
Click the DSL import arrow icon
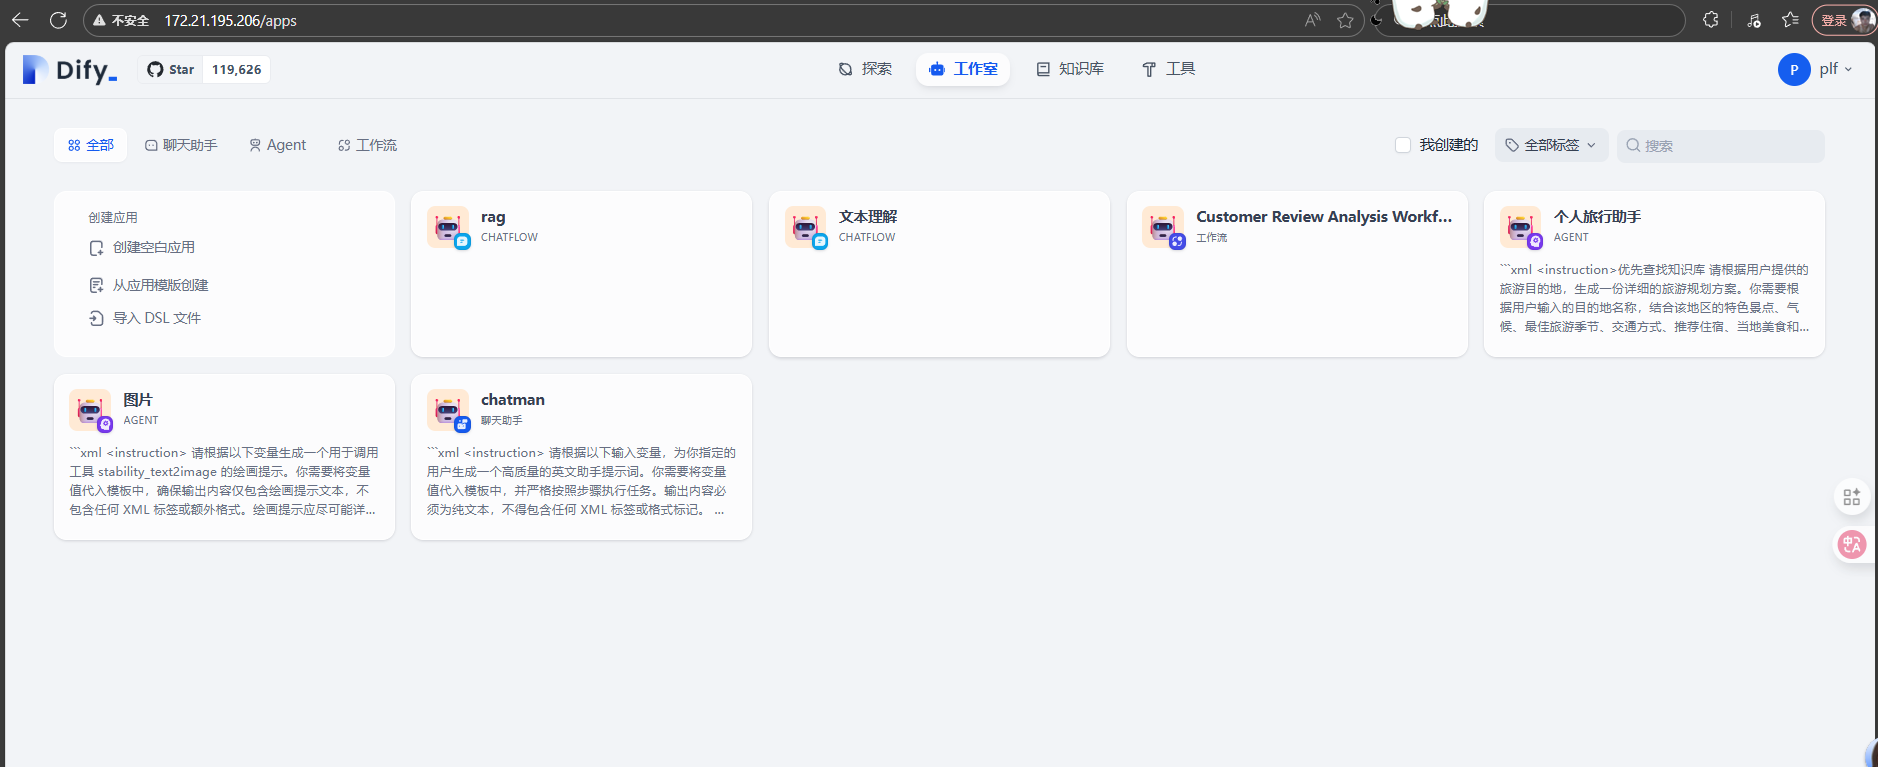[x=96, y=318]
